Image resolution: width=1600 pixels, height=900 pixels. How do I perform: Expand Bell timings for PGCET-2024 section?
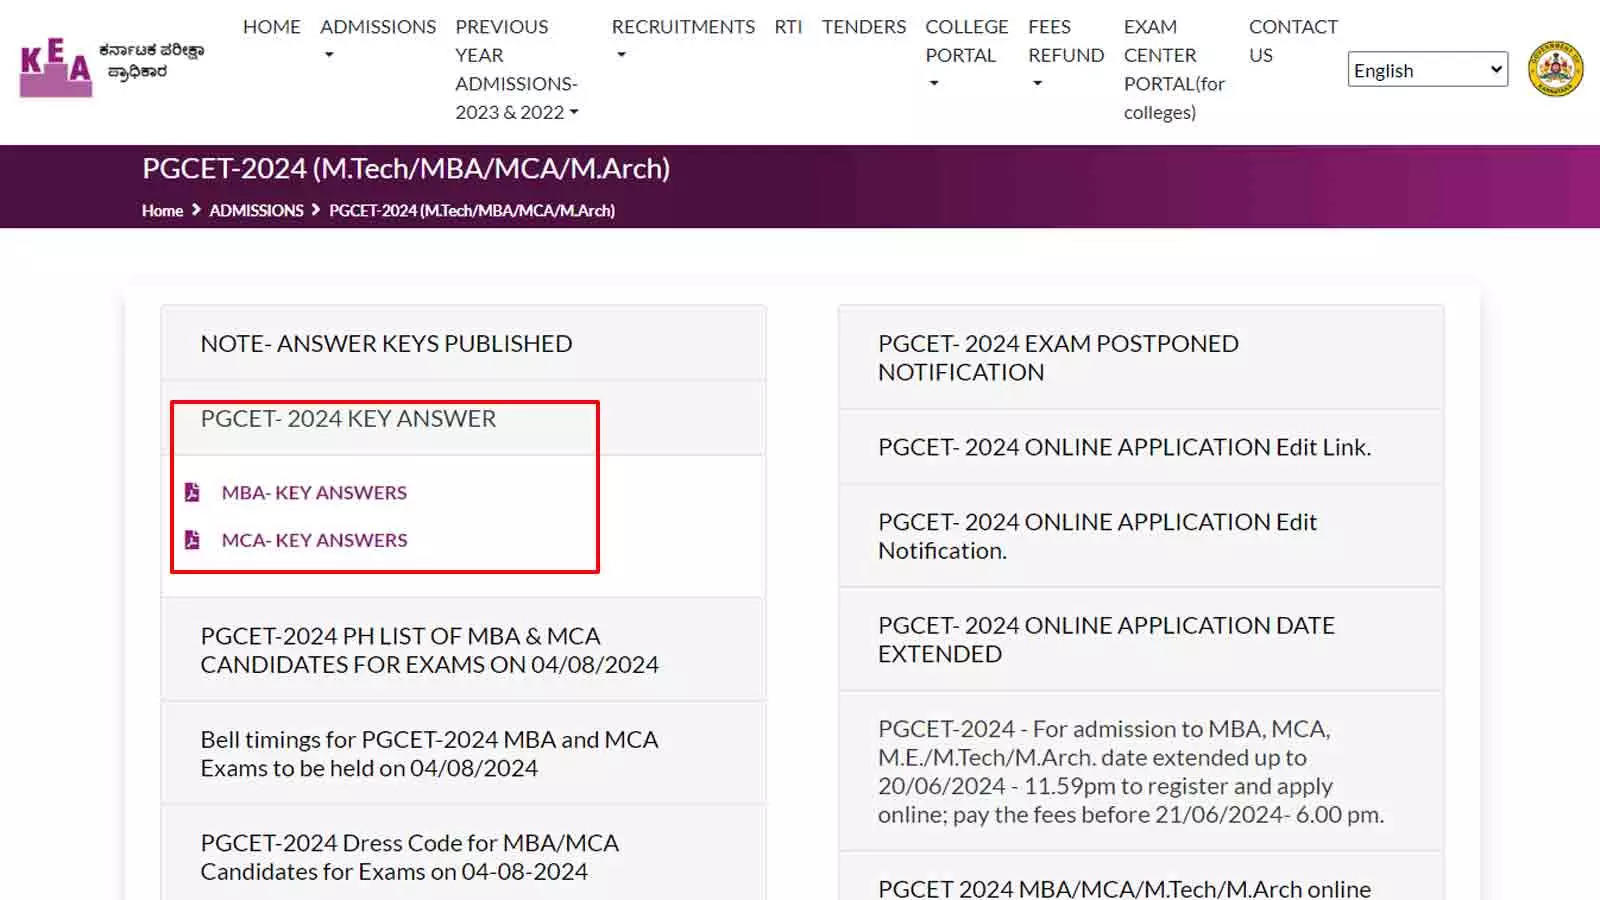tap(464, 753)
